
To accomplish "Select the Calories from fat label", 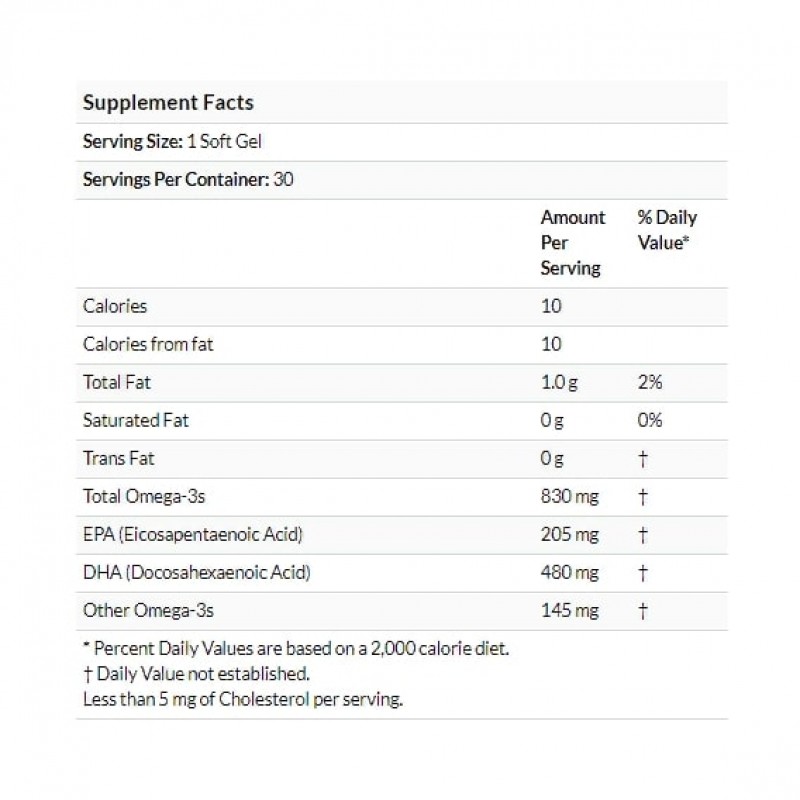I will pyautogui.click(x=148, y=344).
